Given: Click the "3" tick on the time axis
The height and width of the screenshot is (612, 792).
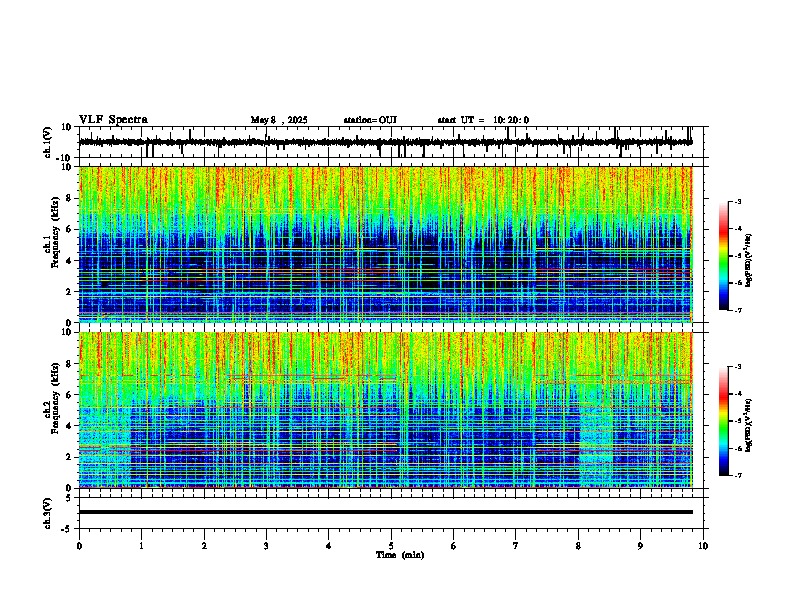Looking at the screenshot, I should coord(266,546).
